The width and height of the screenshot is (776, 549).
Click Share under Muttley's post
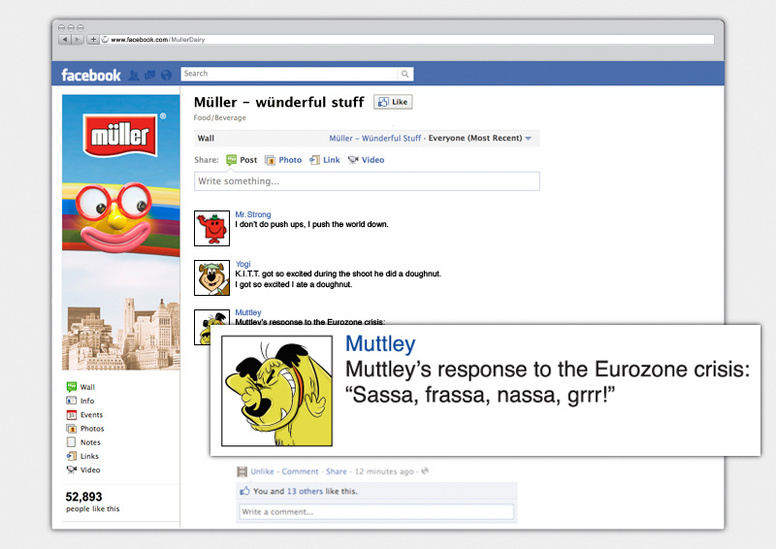[x=336, y=471]
